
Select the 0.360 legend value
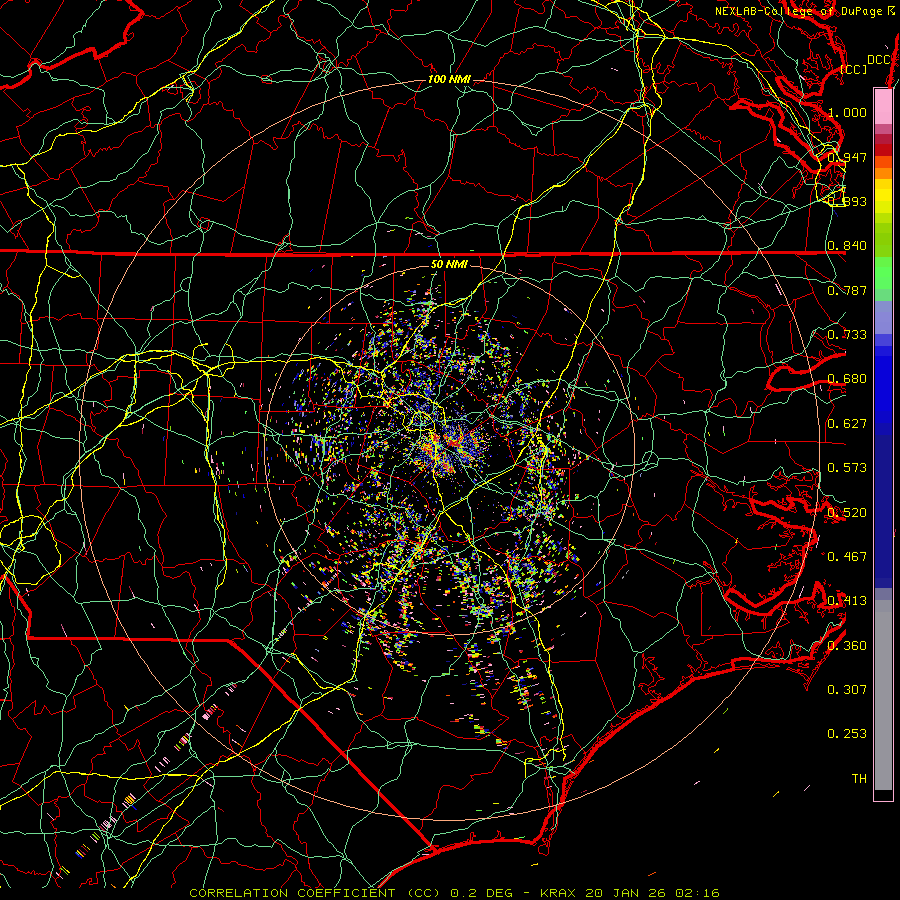click(x=847, y=645)
